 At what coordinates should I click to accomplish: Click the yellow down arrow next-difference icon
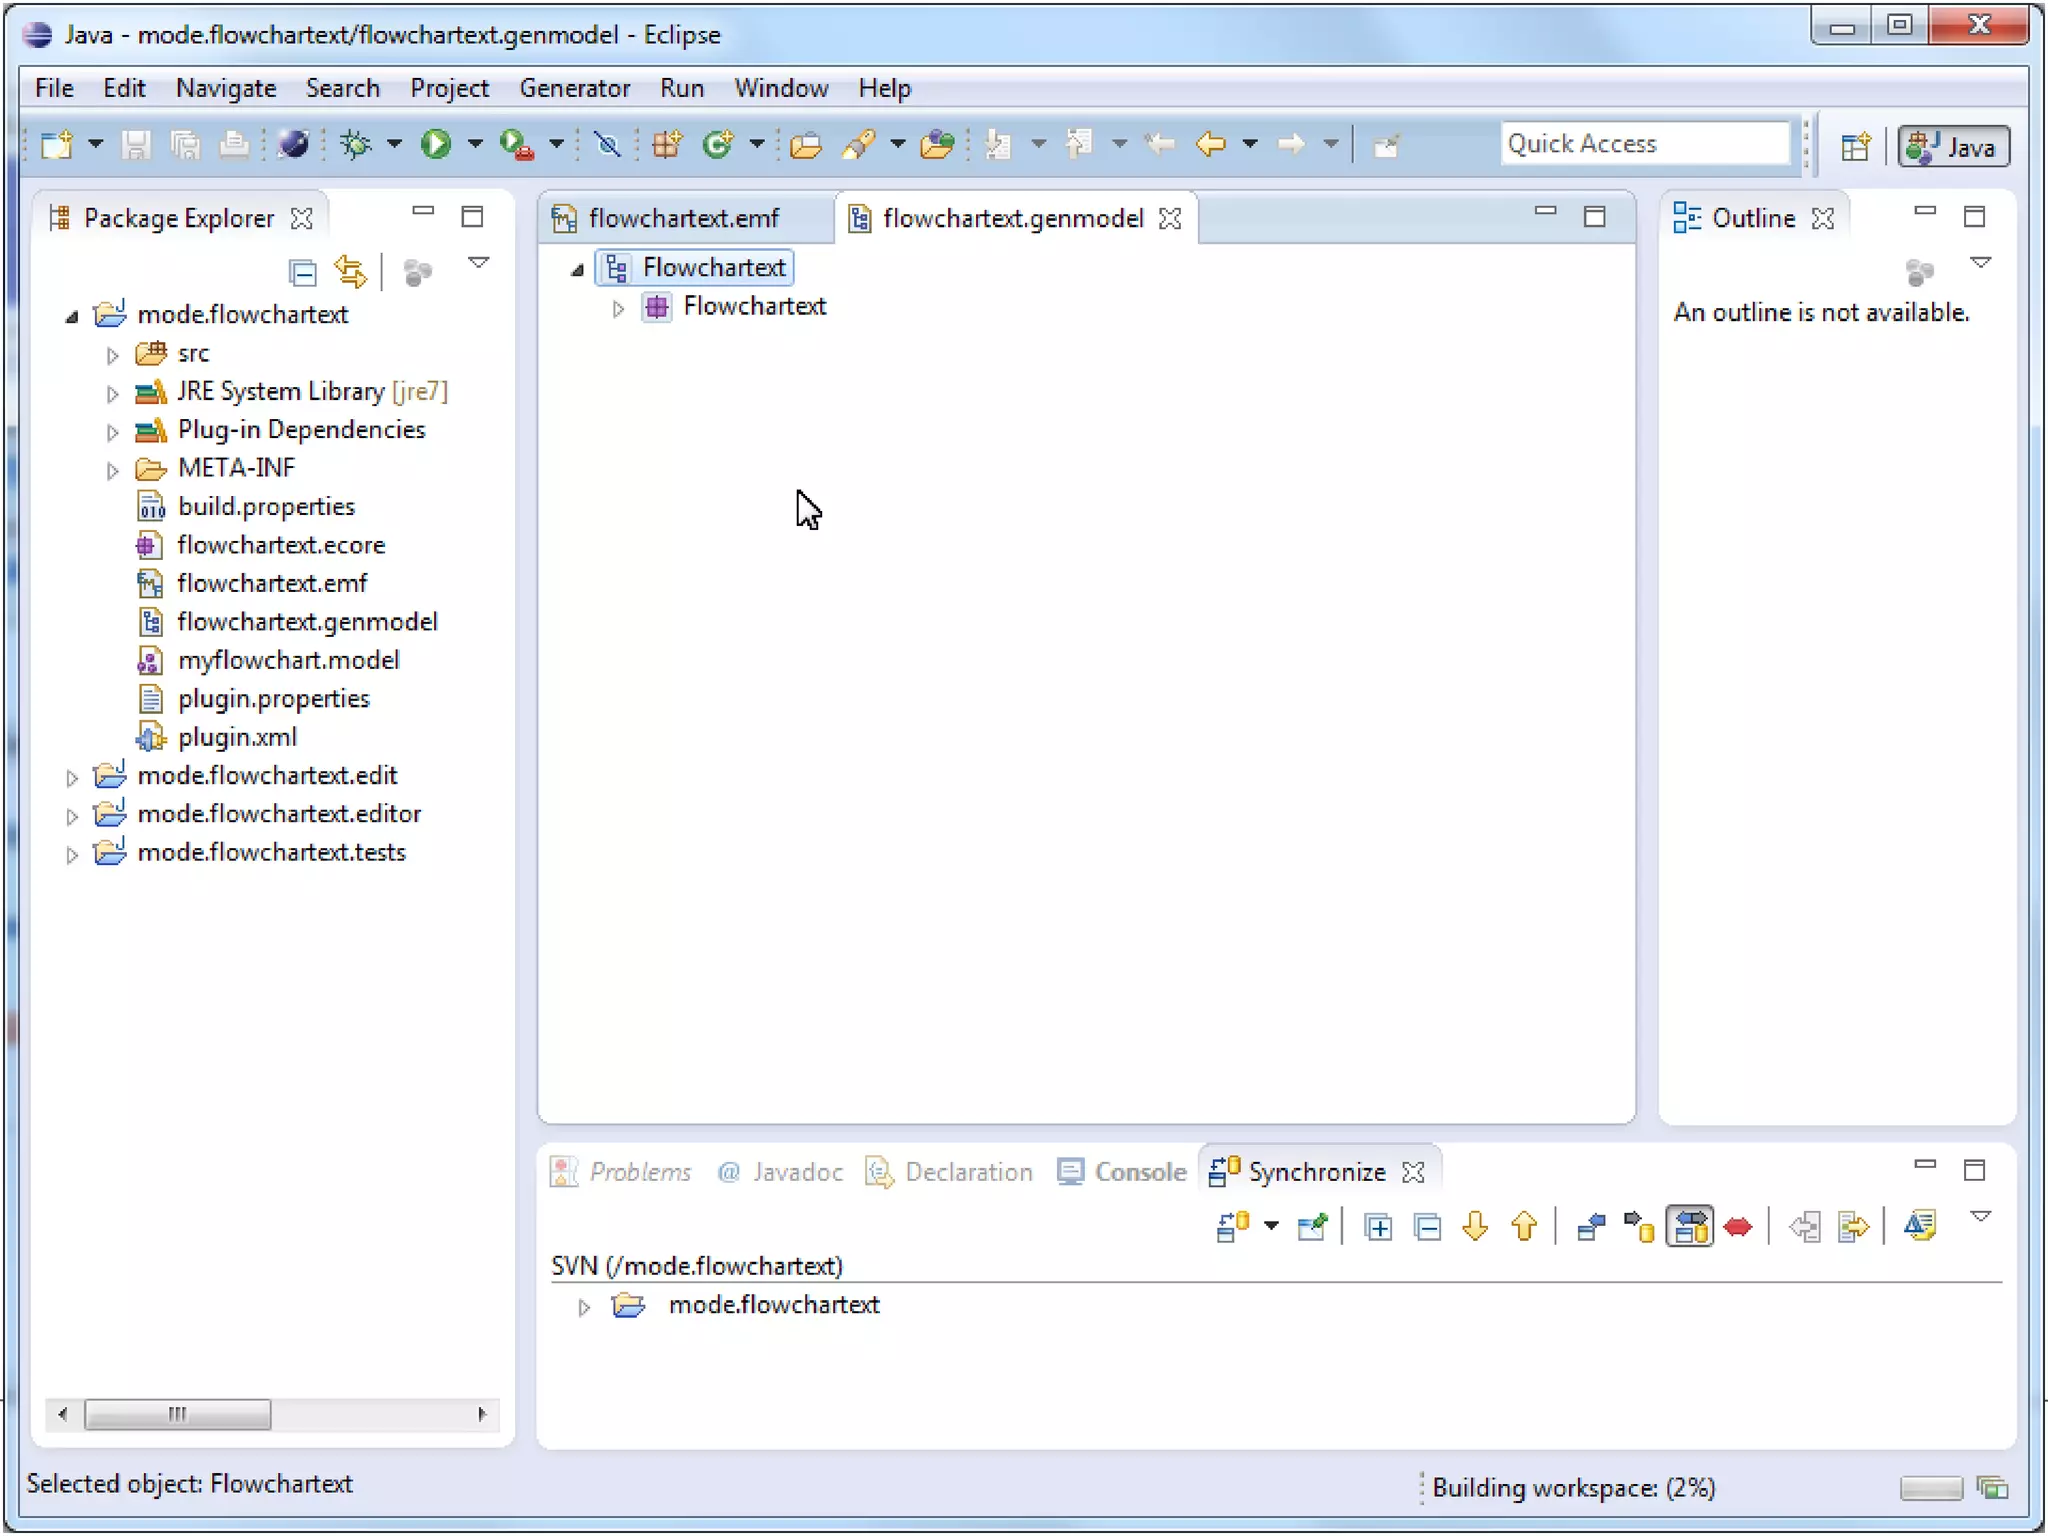[1475, 1227]
